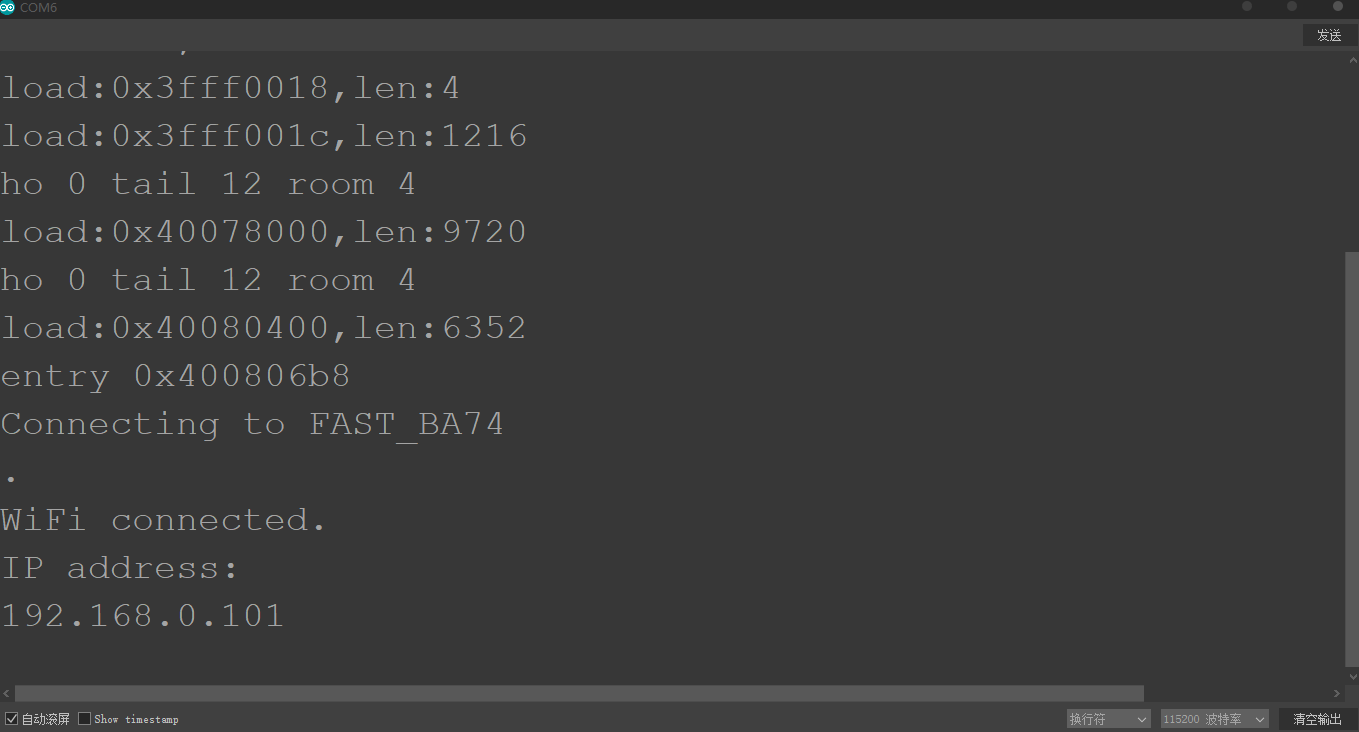This screenshot has width=1359, height=732.
Task: Click the WiFi connected output line
Action: pos(163,520)
